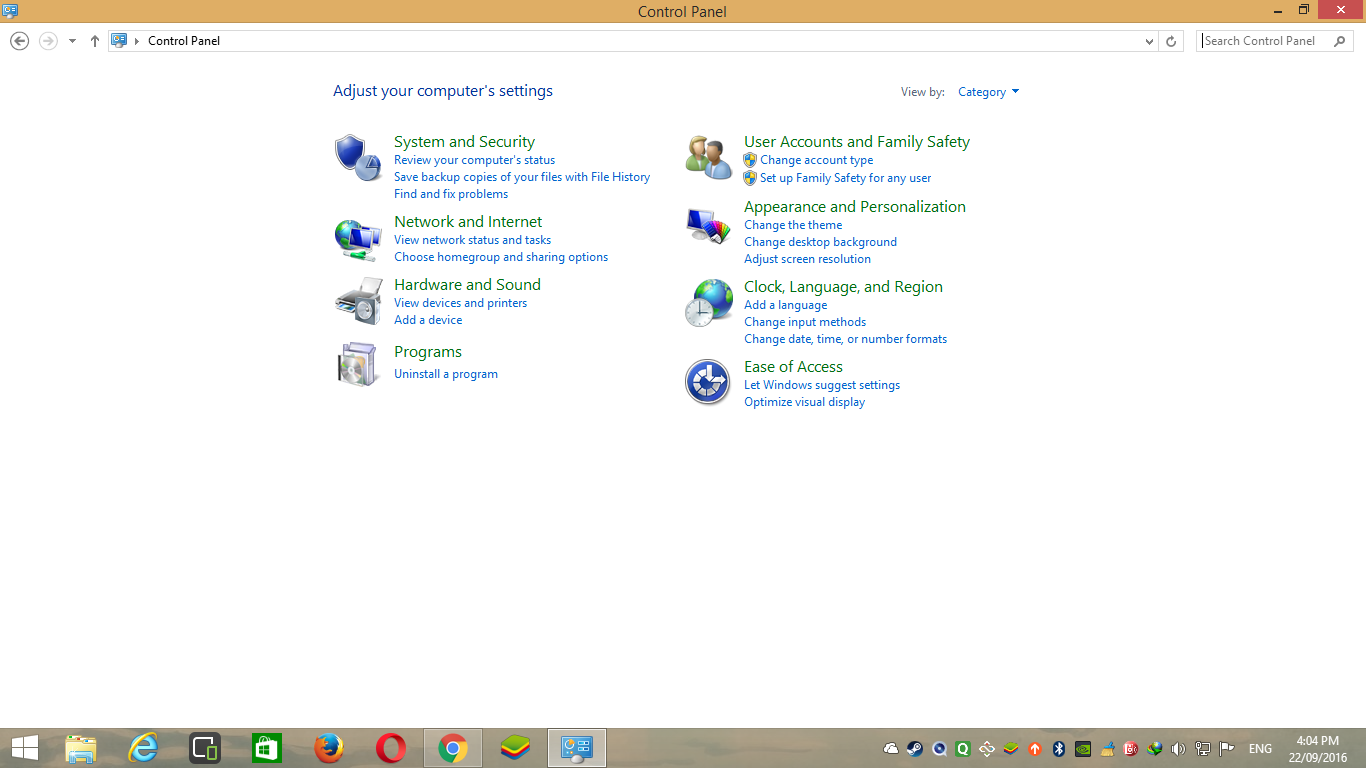Open Clock, Language, and Region heading

click(843, 287)
